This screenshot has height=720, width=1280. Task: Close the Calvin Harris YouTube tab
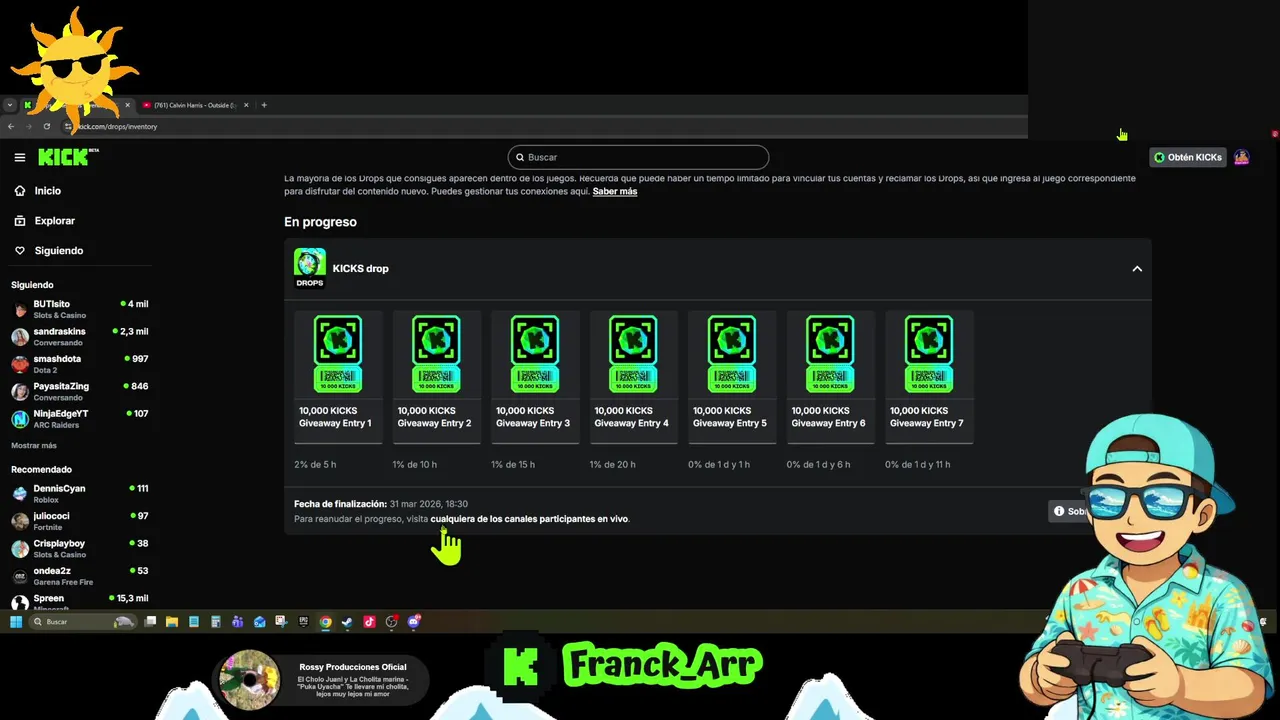pyautogui.click(x=246, y=105)
